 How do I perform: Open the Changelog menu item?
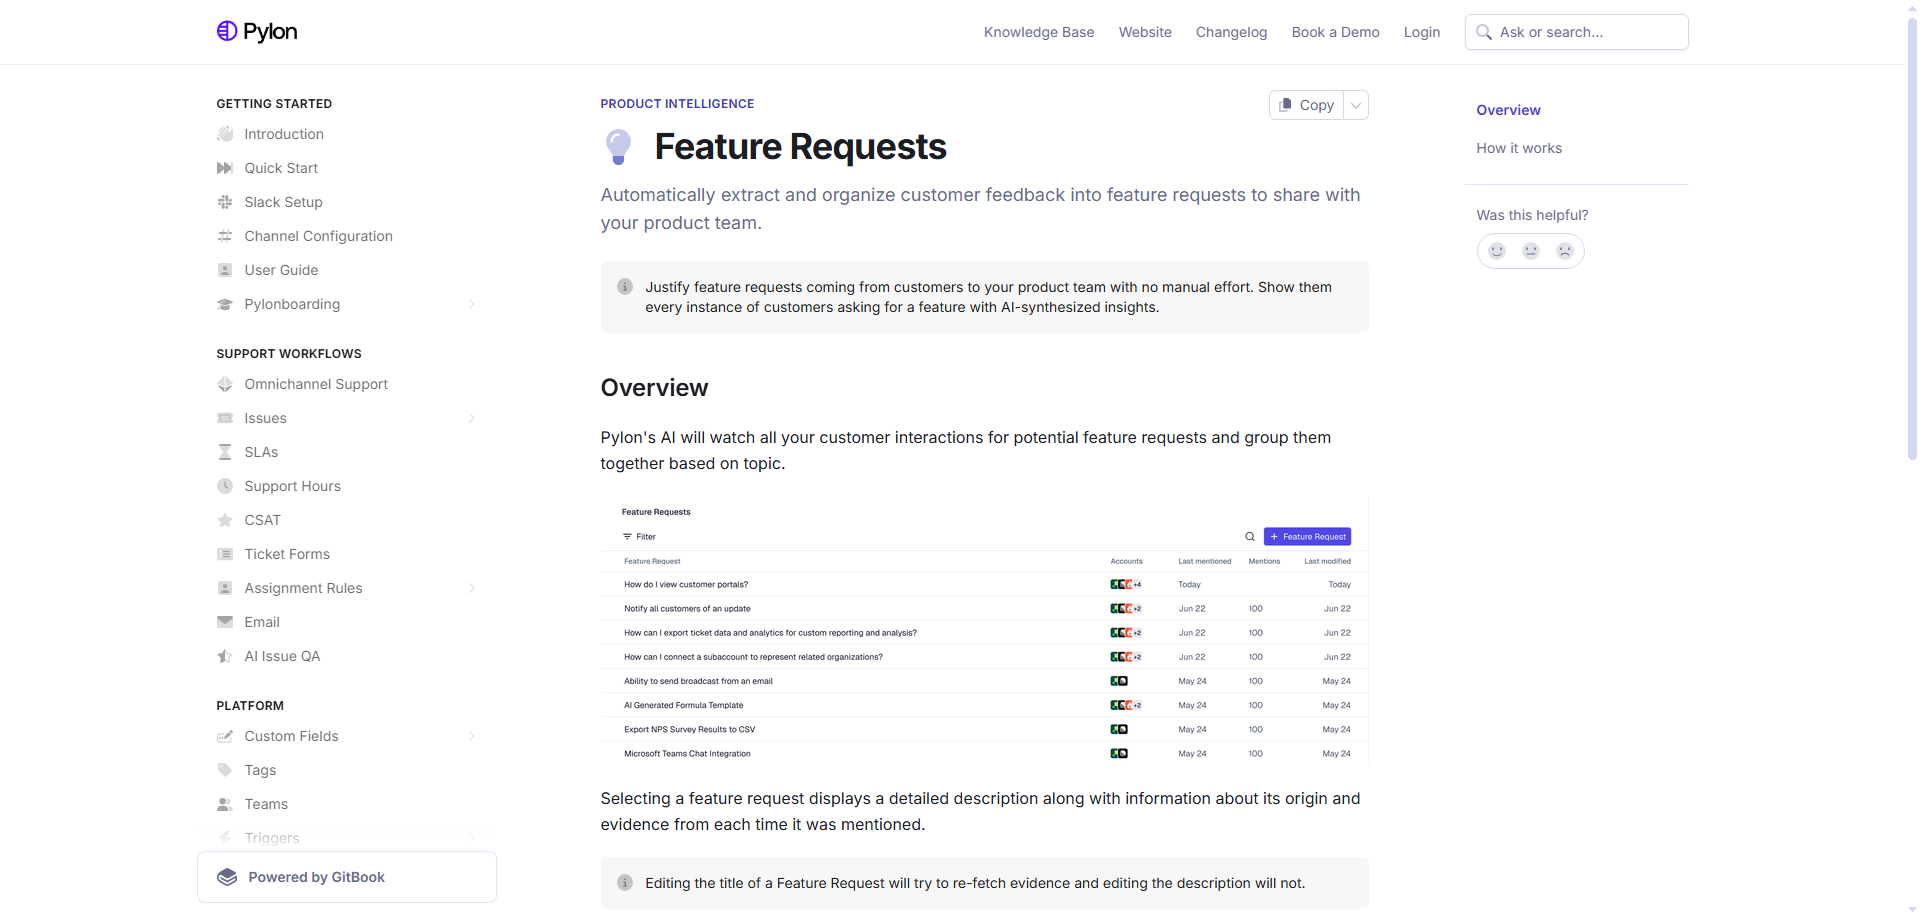[1231, 32]
